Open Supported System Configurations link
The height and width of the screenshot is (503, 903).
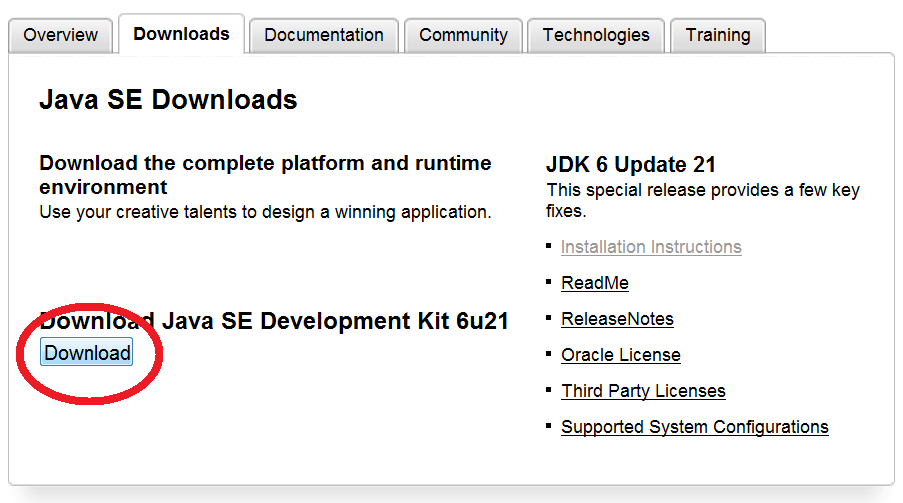(x=695, y=427)
